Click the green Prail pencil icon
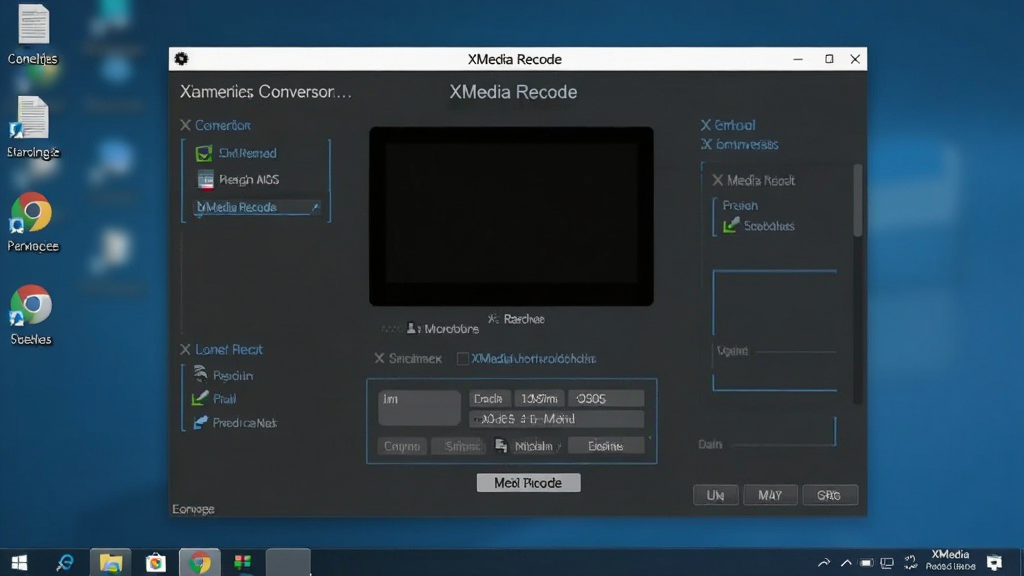The height and width of the screenshot is (576, 1024). pyautogui.click(x=200, y=398)
